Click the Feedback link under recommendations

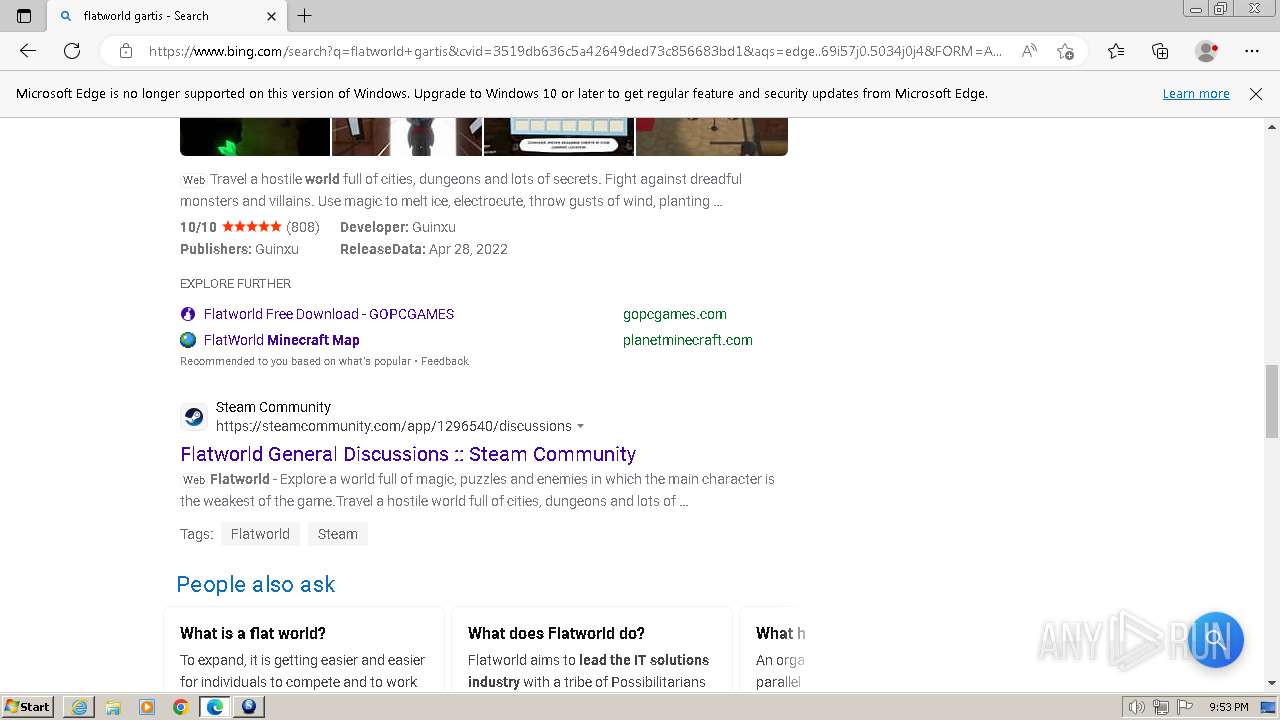pos(445,361)
